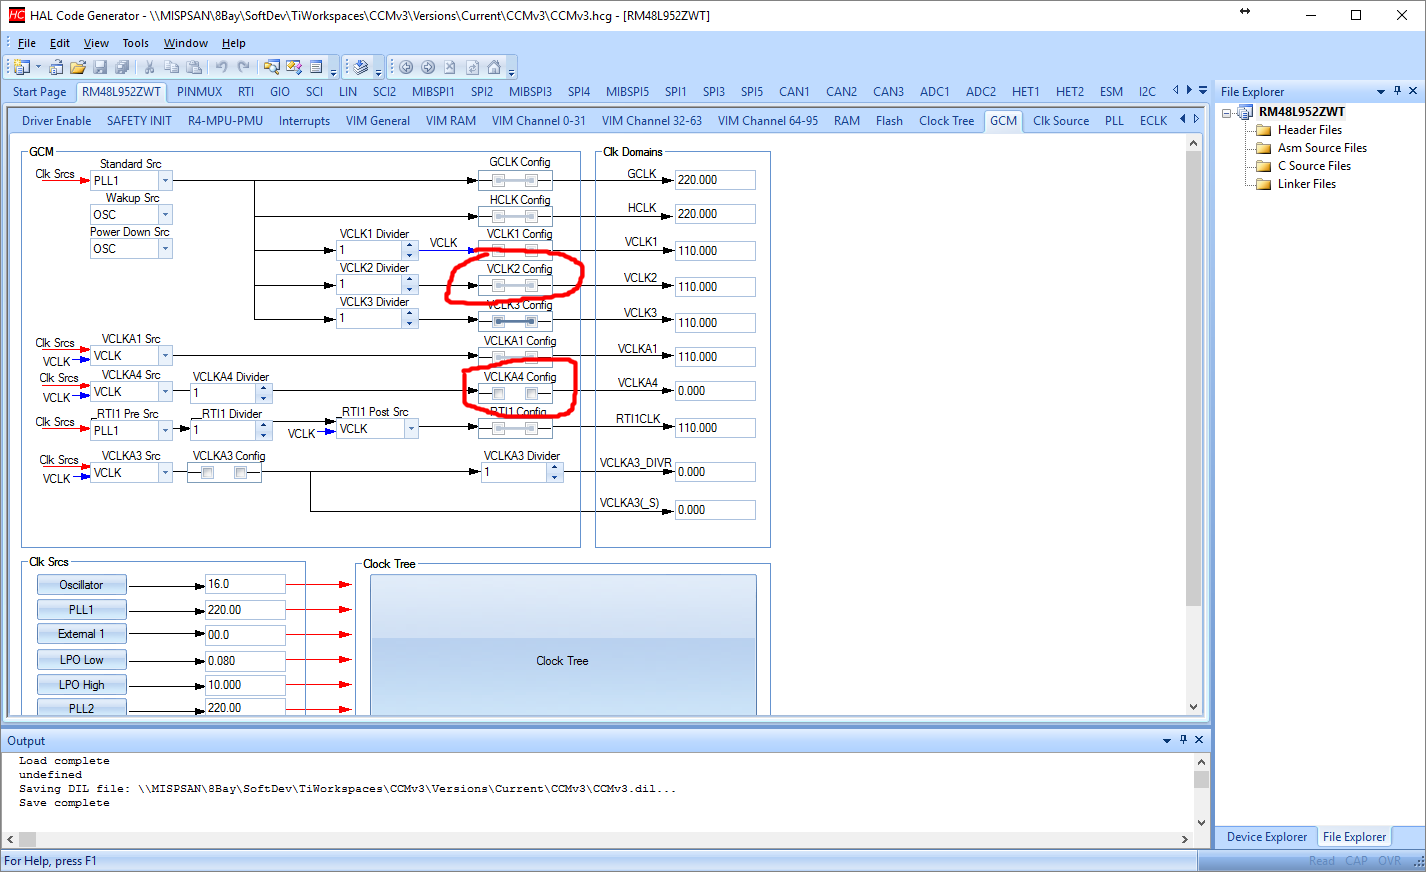Click the Home icon in toolbar
Screen dimensions: 1426x872
(494, 67)
